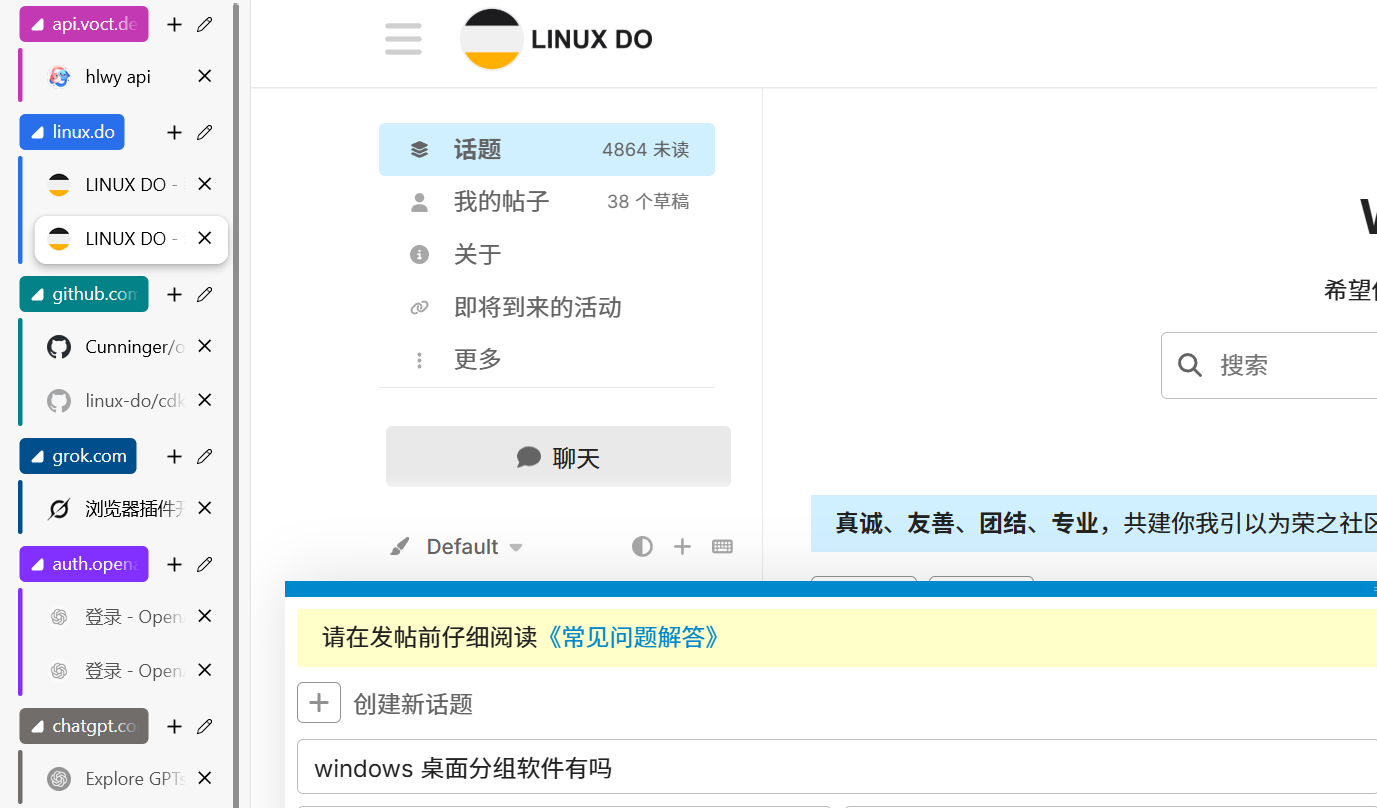Screen dimensions: 1377x808
Task: Edit the api.voct.de group name
Action: tap(205, 24)
